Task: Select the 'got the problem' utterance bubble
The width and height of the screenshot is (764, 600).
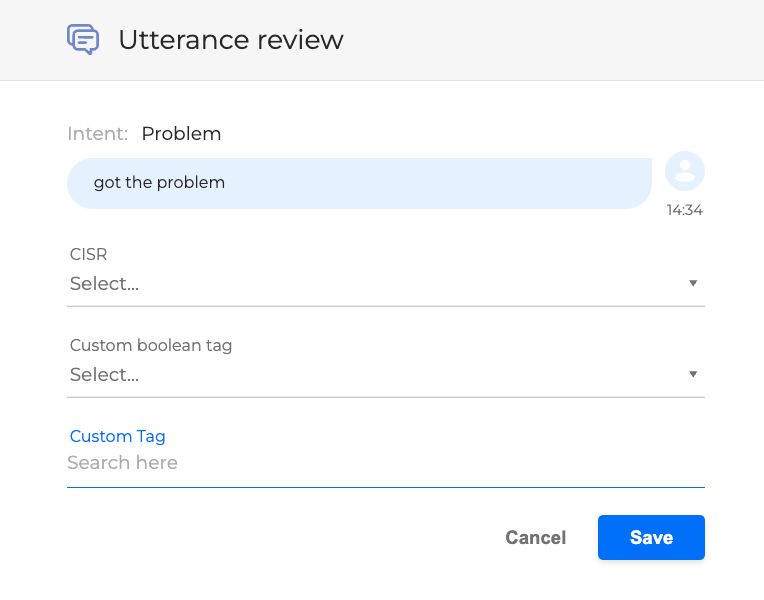Action: tap(160, 183)
